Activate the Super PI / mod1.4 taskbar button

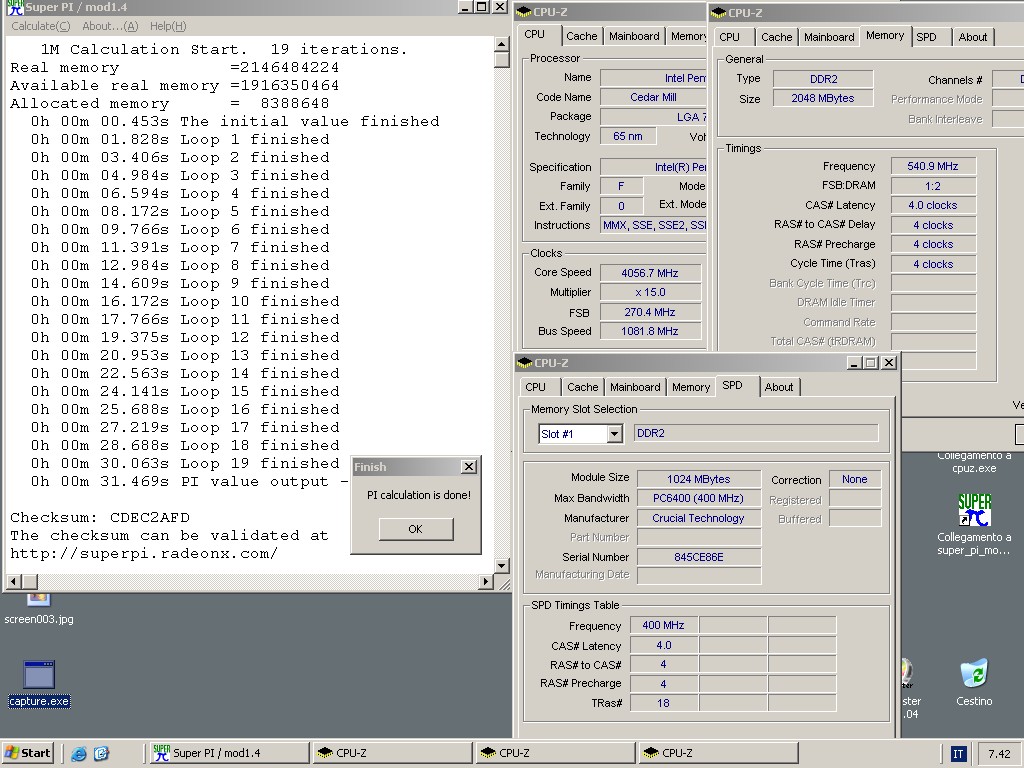(x=229, y=753)
